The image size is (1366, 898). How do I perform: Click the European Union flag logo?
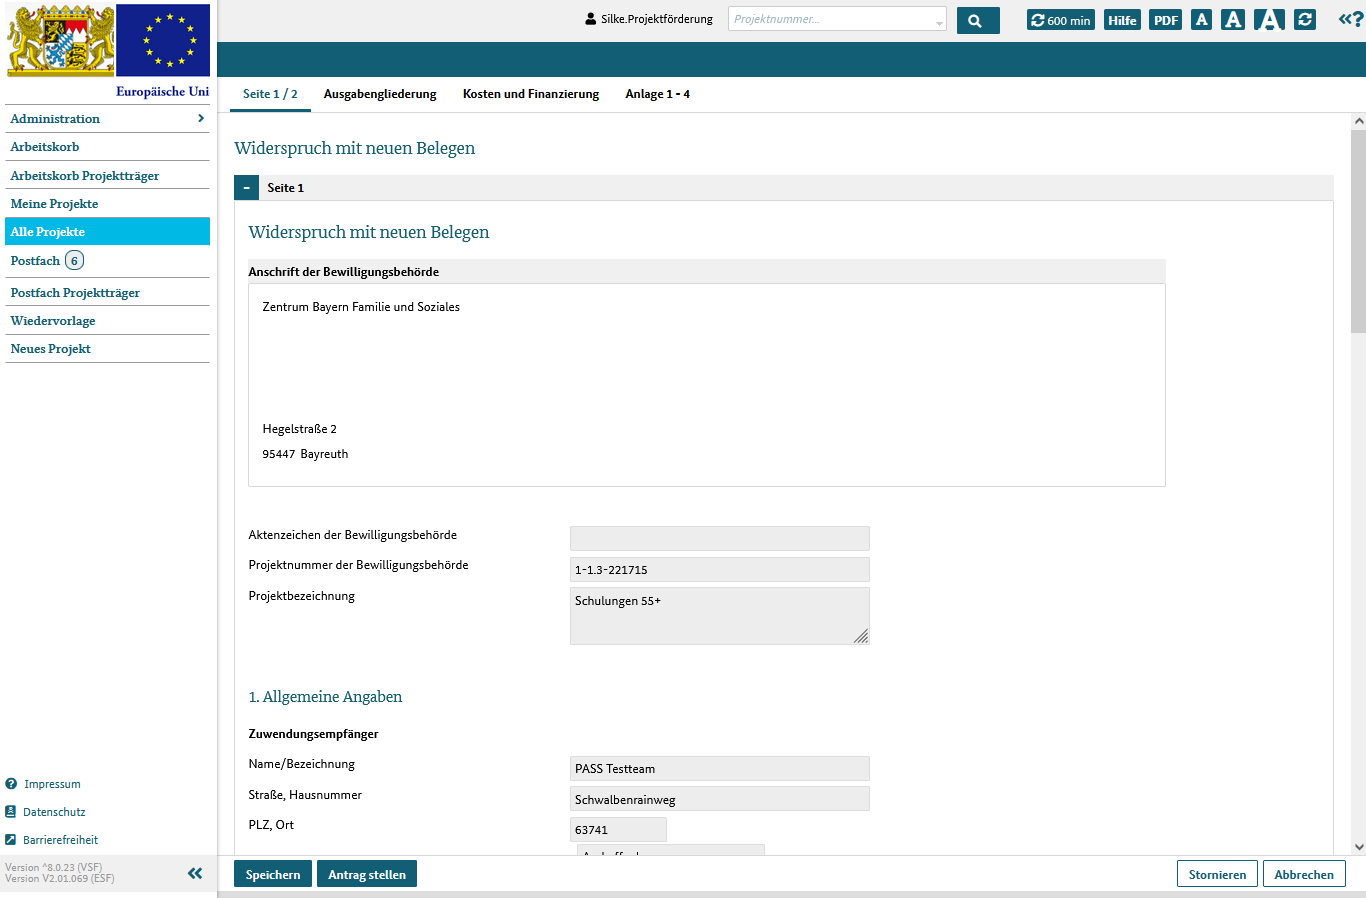[x=163, y=40]
